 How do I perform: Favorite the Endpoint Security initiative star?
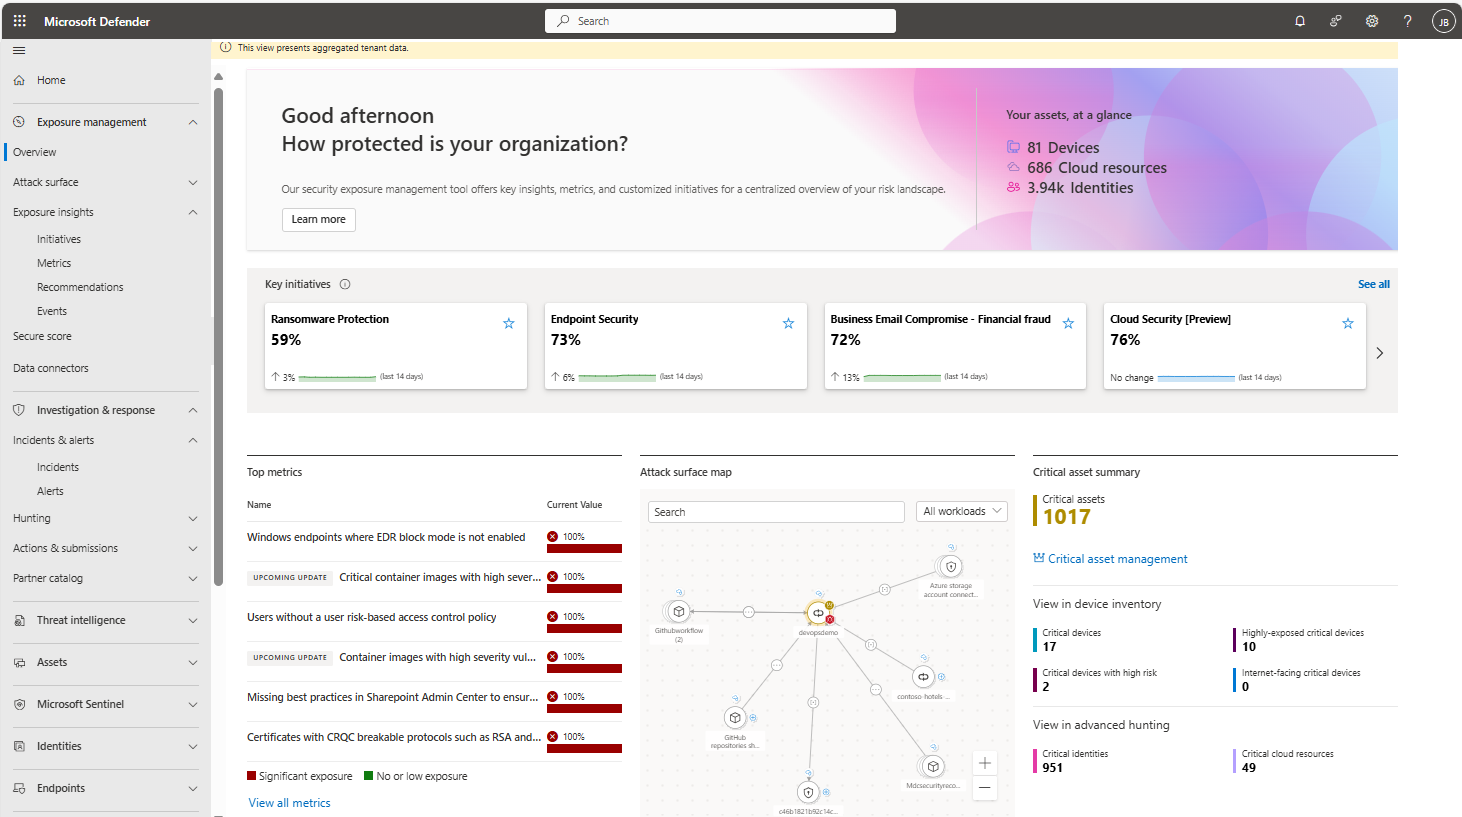point(788,323)
